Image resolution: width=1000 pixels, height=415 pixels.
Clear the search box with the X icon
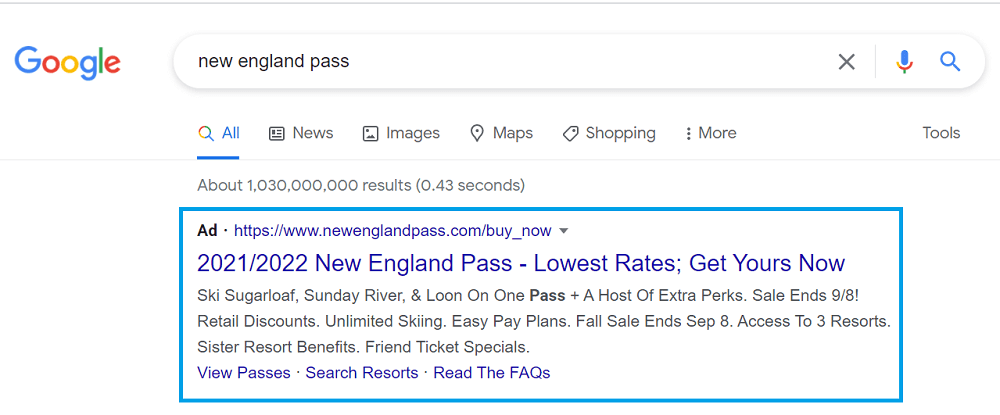tap(846, 62)
